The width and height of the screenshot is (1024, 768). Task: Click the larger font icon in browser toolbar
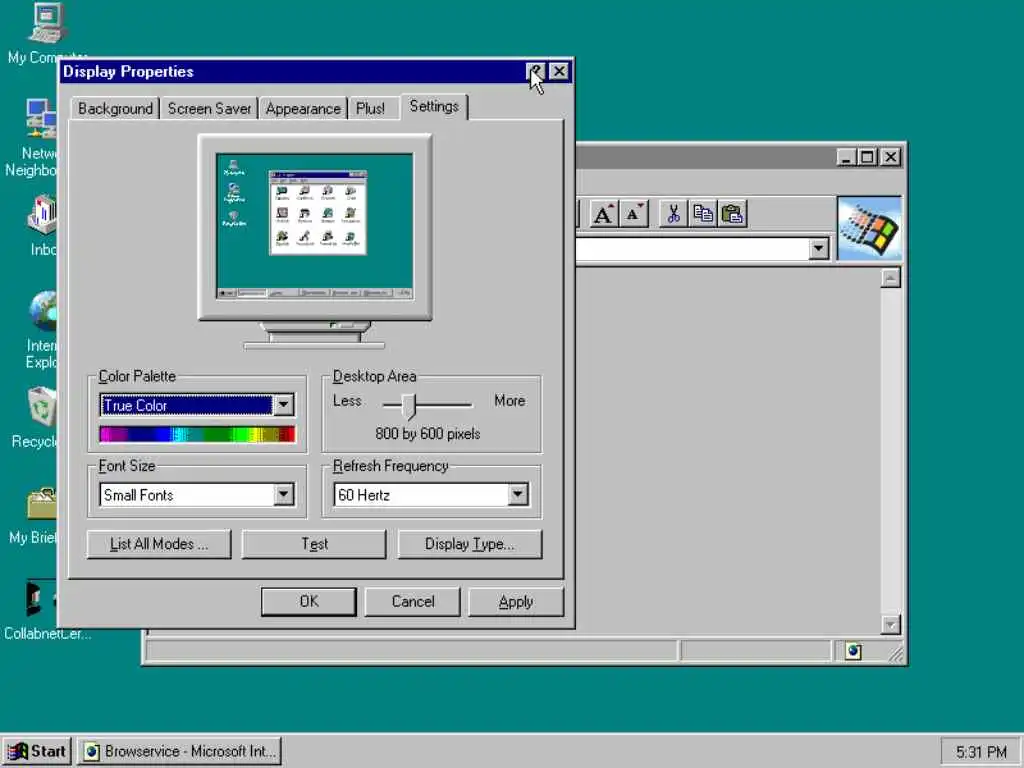tap(603, 214)
